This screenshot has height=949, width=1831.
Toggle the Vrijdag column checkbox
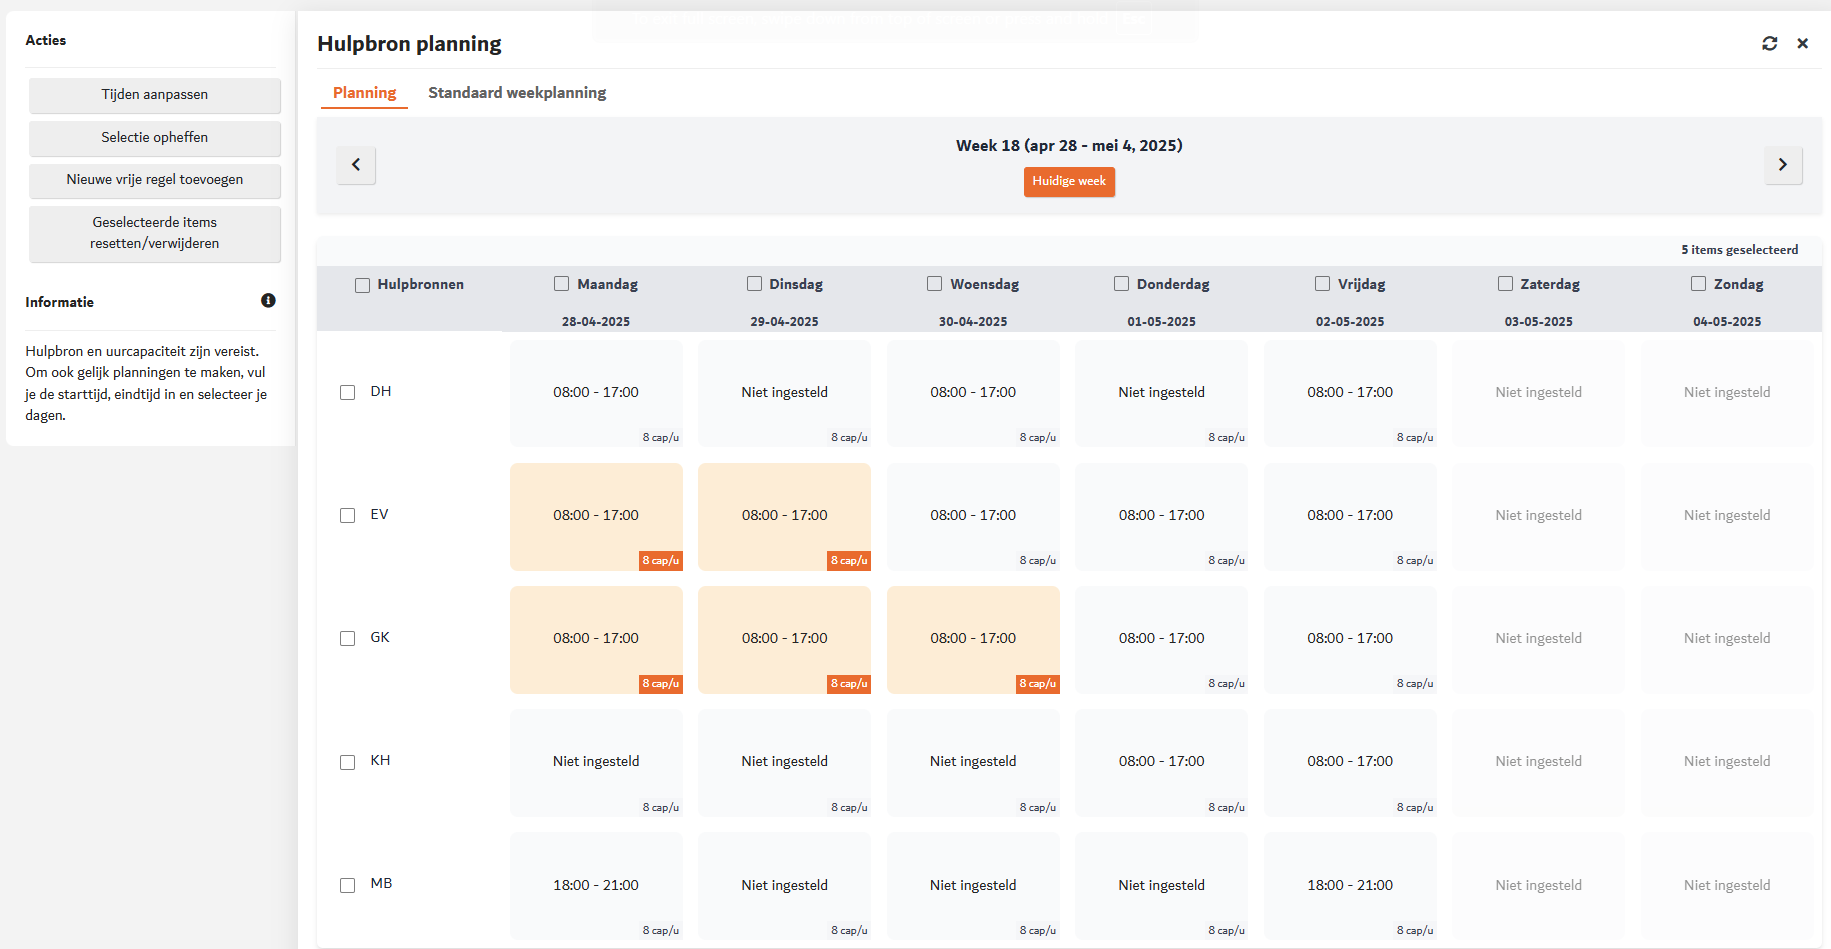click(x=1322, y=284)
